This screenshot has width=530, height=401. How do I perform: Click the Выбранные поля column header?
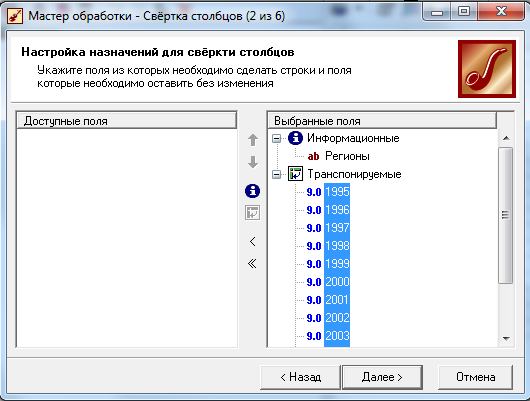pos(382,121)
